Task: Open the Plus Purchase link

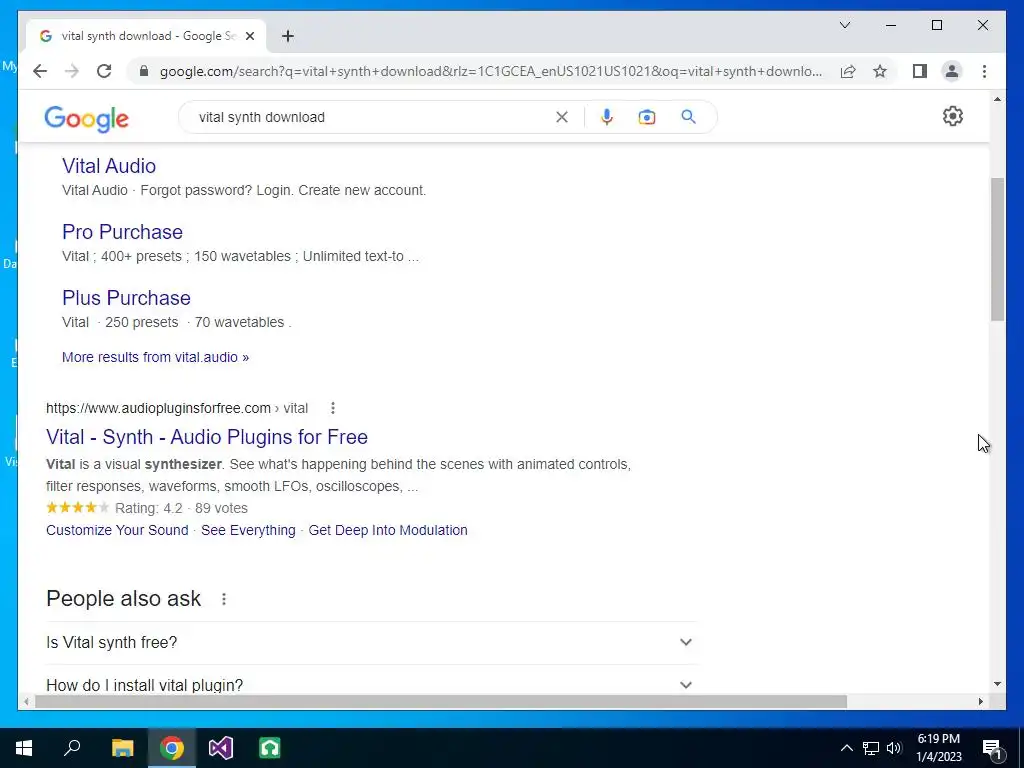Action: click(126, 298)
